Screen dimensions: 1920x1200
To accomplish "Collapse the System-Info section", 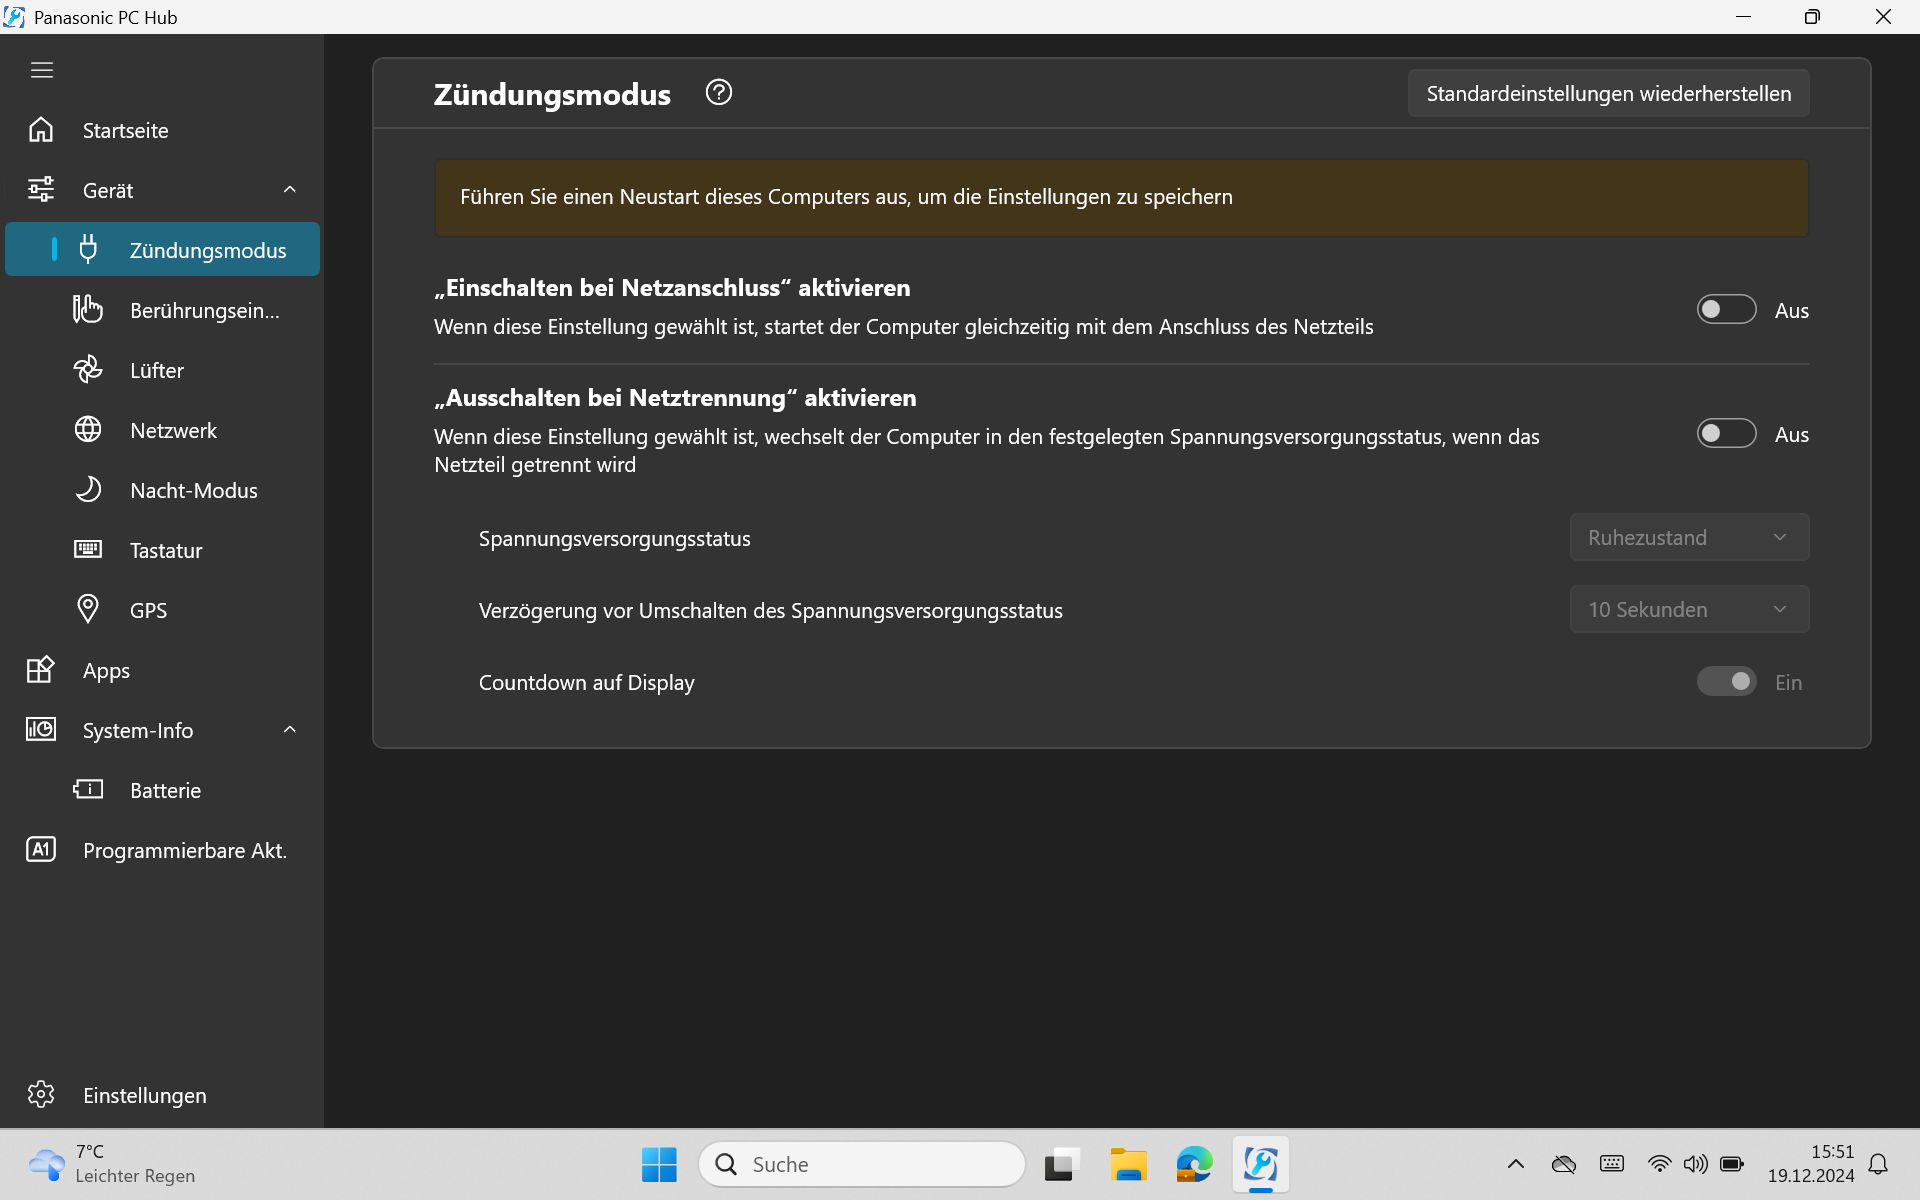I will coord(290,730).
